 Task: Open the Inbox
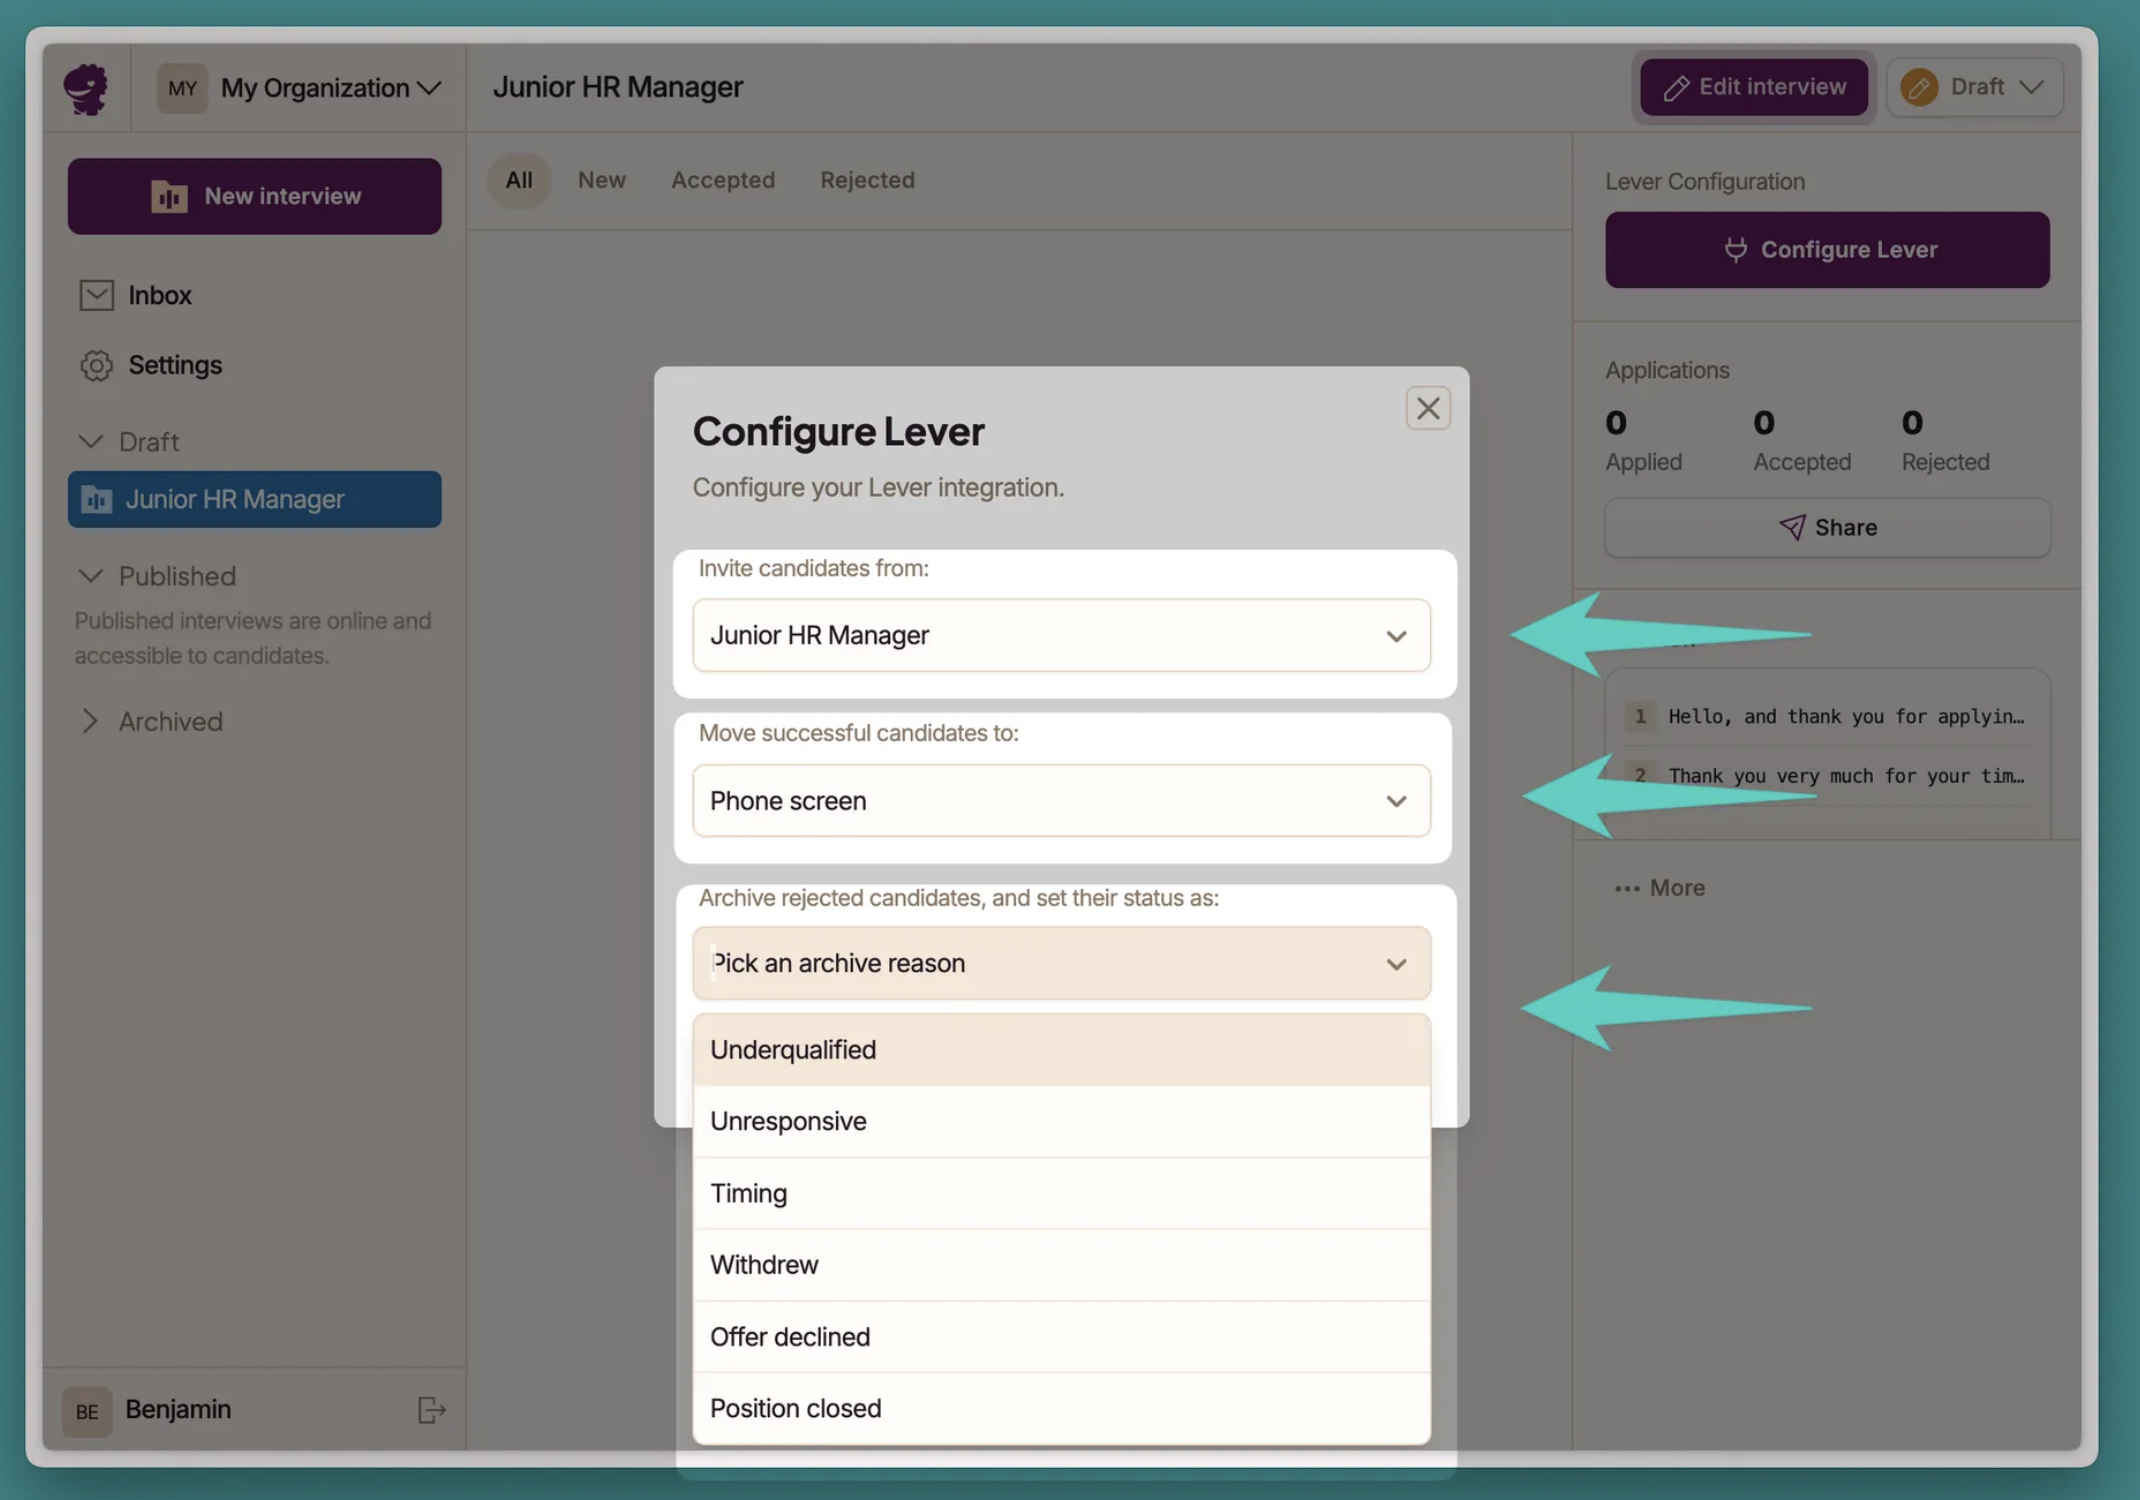click(159, 295)
